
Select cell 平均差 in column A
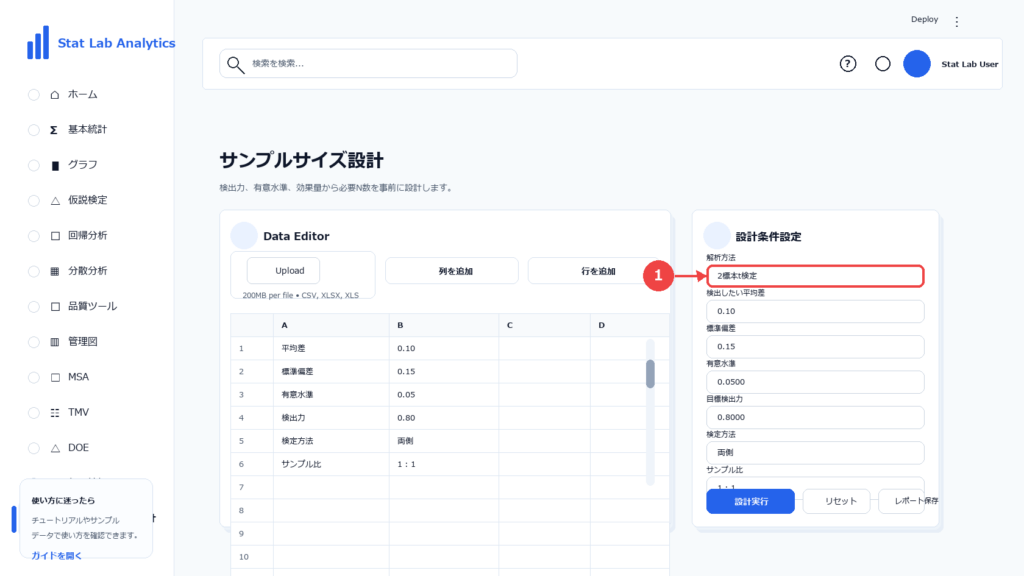(331, 348)
